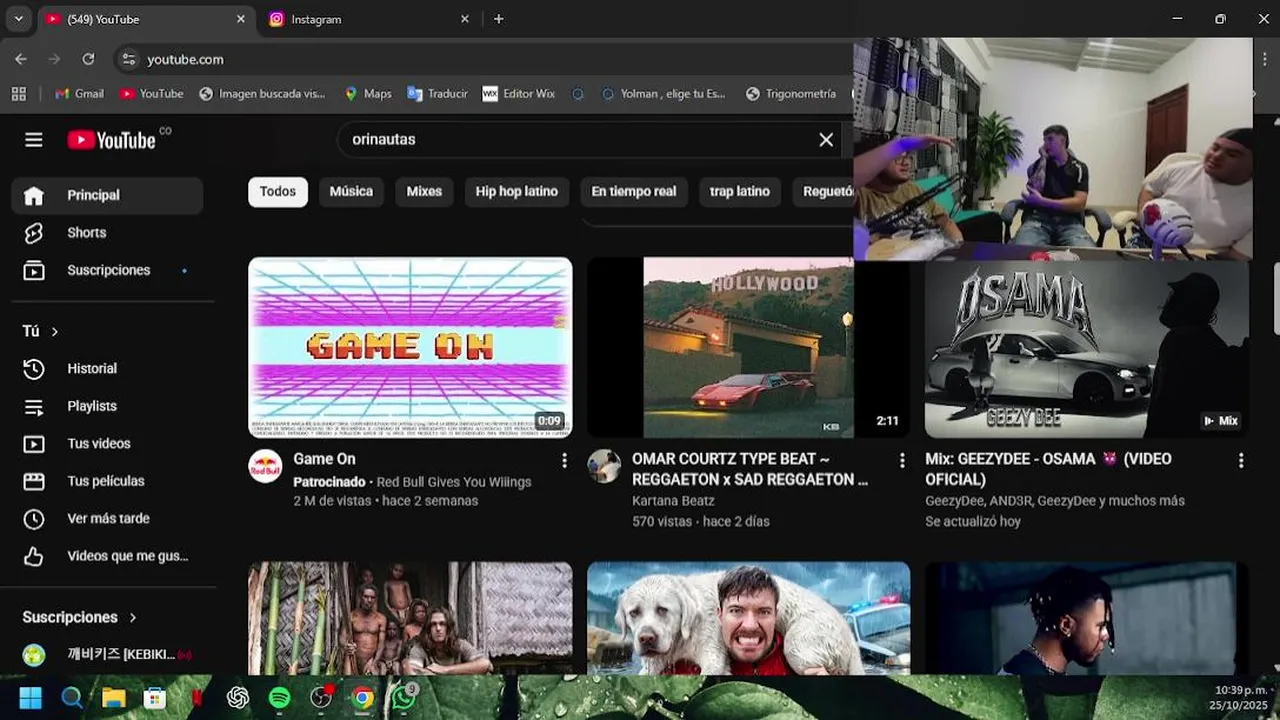
Task: Select the En tiempo real chip
Action: pos(634,191)
